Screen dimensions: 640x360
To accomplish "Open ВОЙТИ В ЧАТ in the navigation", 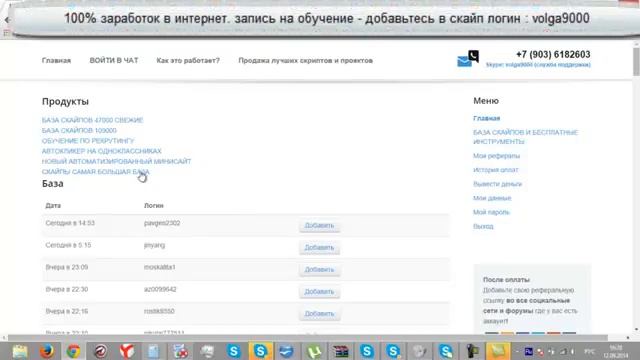I will pyautogui.click(x=114, y=60).
